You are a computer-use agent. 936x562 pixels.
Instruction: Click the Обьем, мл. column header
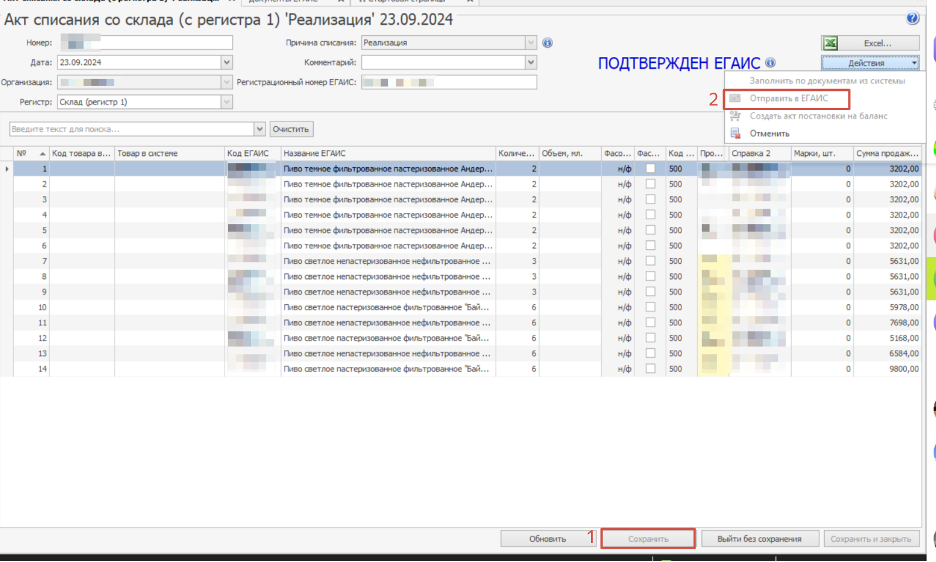[569, 153]
